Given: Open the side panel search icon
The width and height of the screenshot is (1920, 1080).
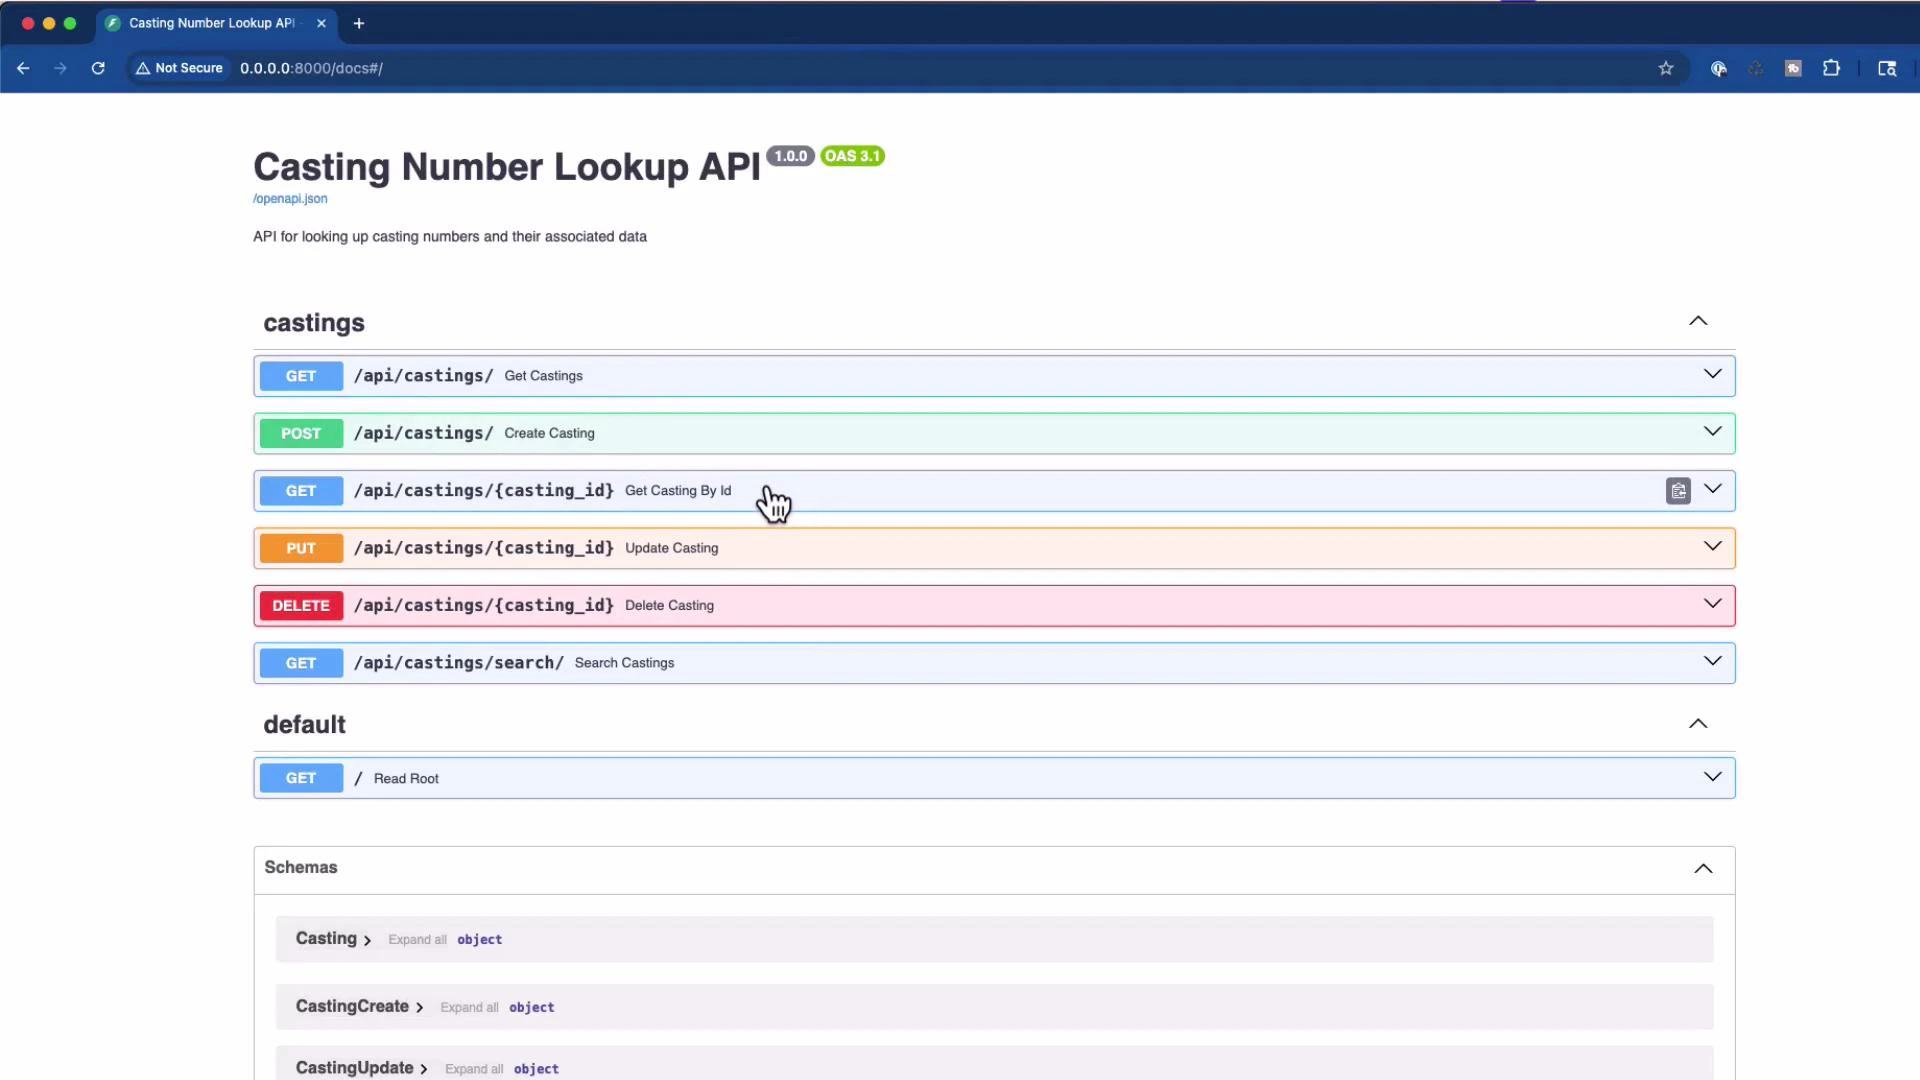Looking at the screenshot, I should (1888, 68).
